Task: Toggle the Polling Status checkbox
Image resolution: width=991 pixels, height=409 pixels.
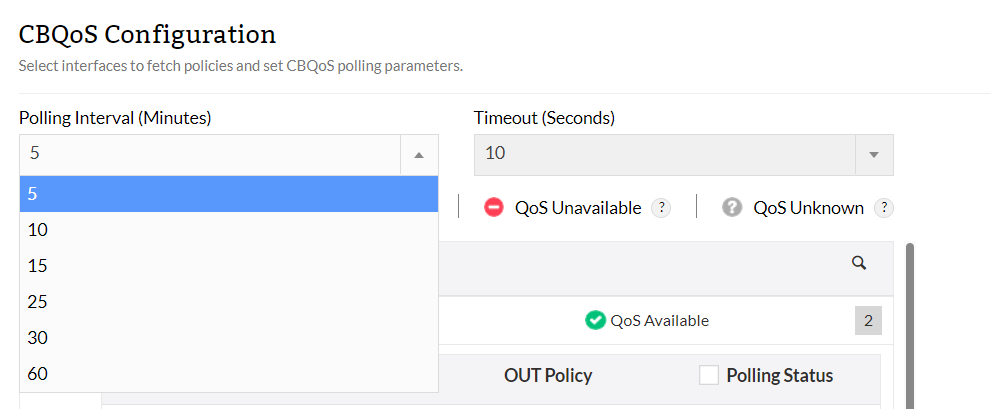Action: [709, 376]
